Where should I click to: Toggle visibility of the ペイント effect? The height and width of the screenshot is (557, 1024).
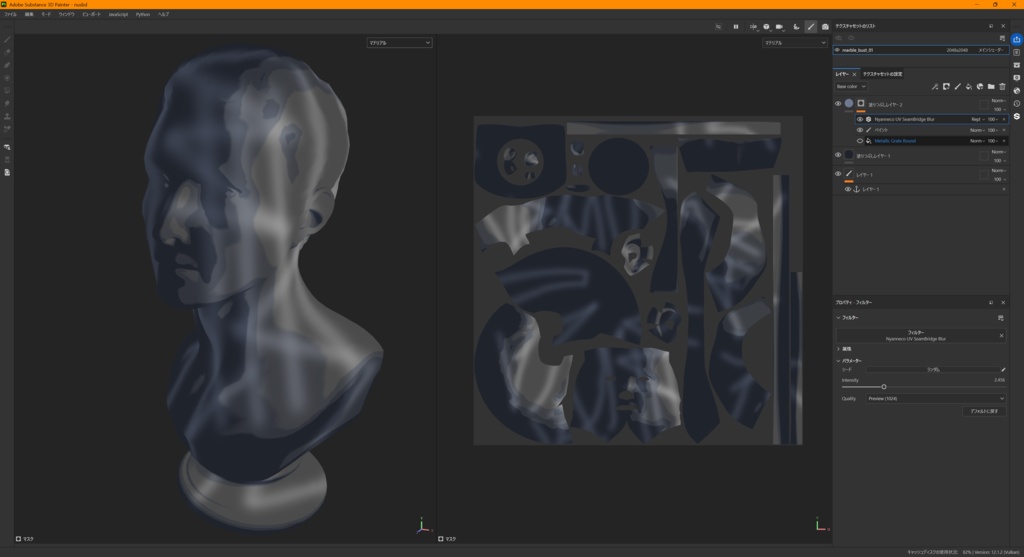859,130
